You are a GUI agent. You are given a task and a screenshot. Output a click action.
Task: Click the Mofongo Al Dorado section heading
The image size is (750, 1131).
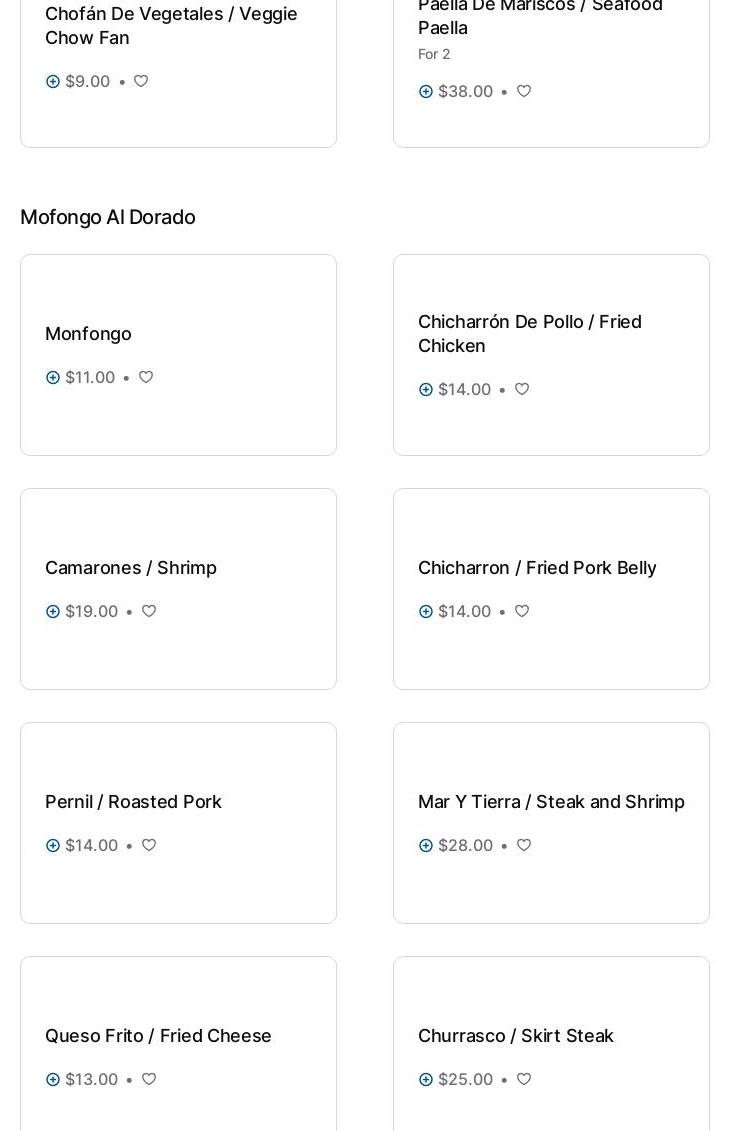click(108, 217)
